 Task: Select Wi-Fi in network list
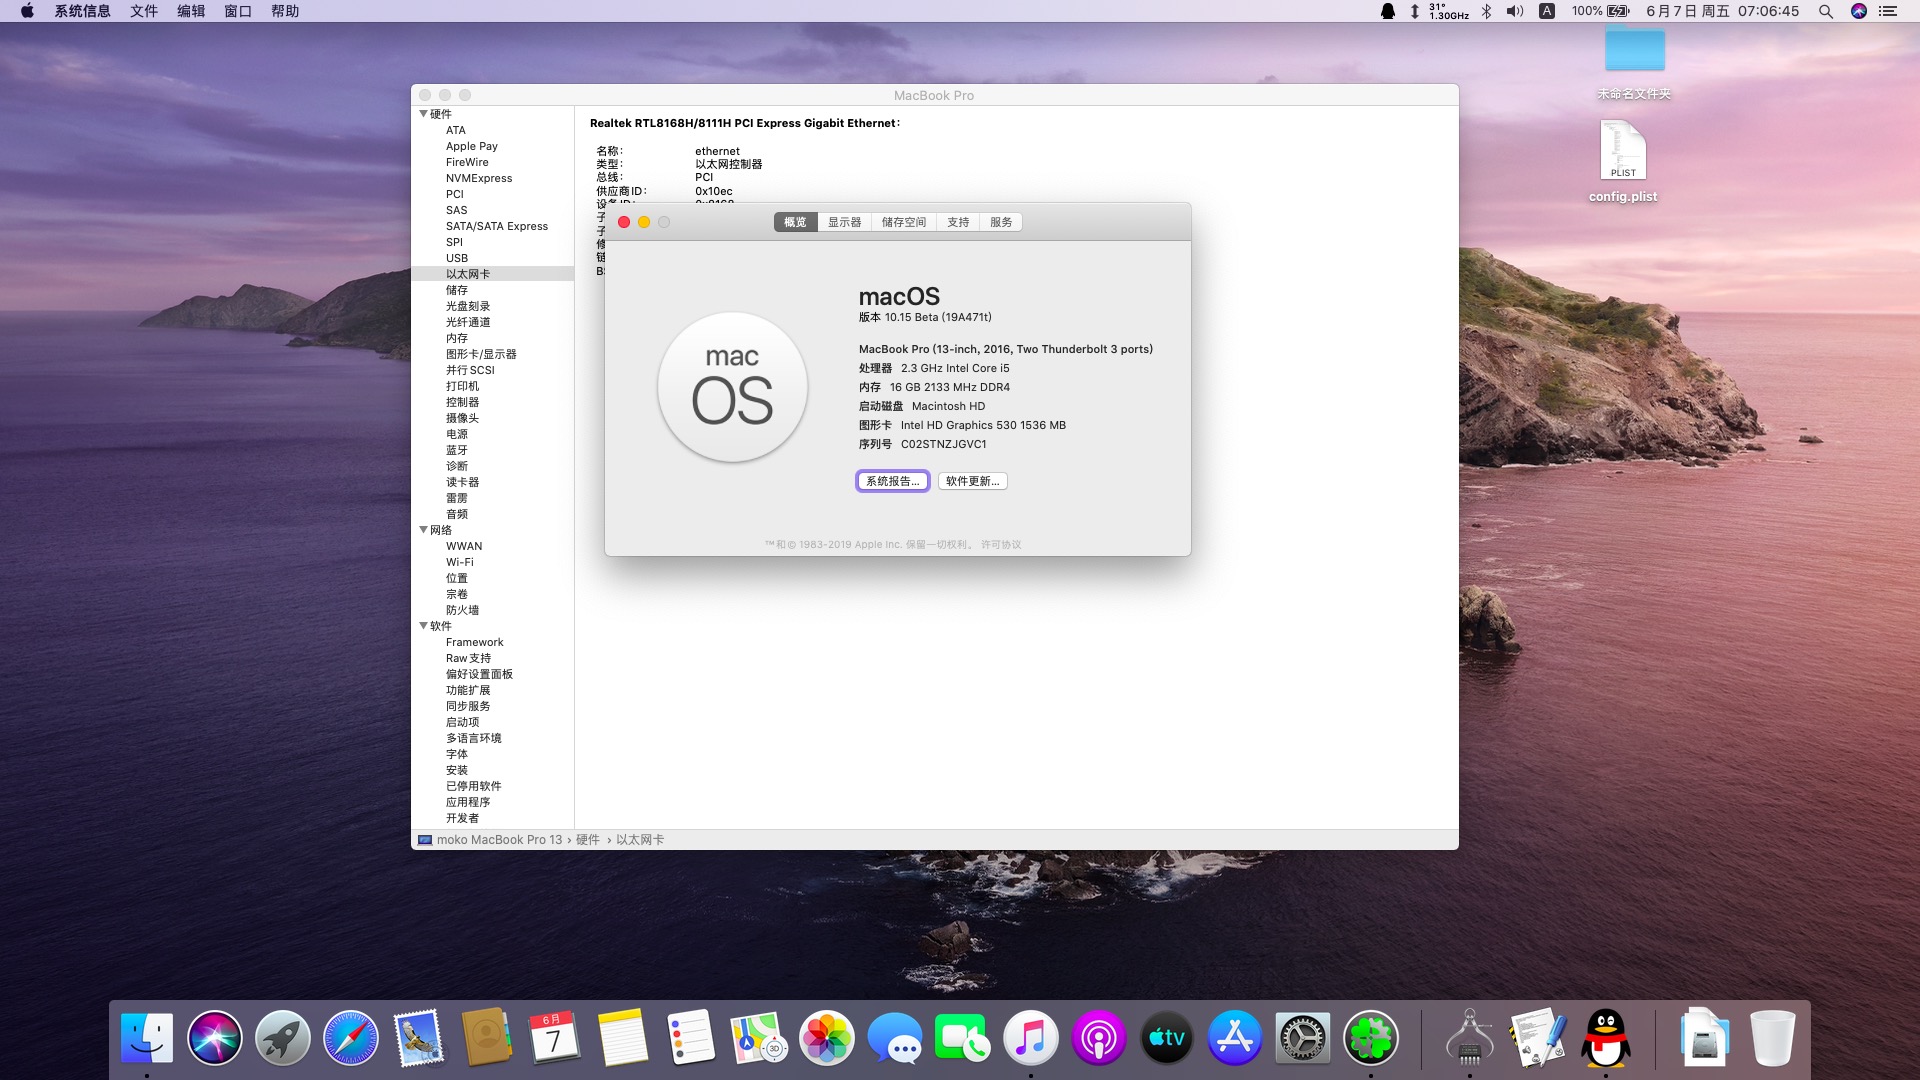point(459,562)
